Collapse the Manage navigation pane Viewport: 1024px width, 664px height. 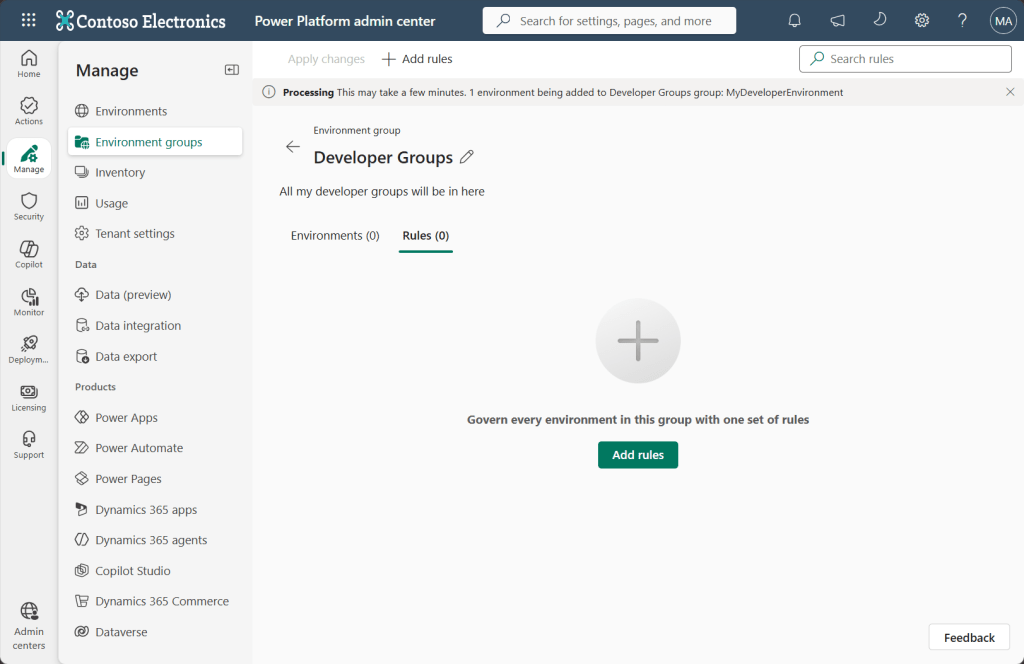[x=231, y=70]
